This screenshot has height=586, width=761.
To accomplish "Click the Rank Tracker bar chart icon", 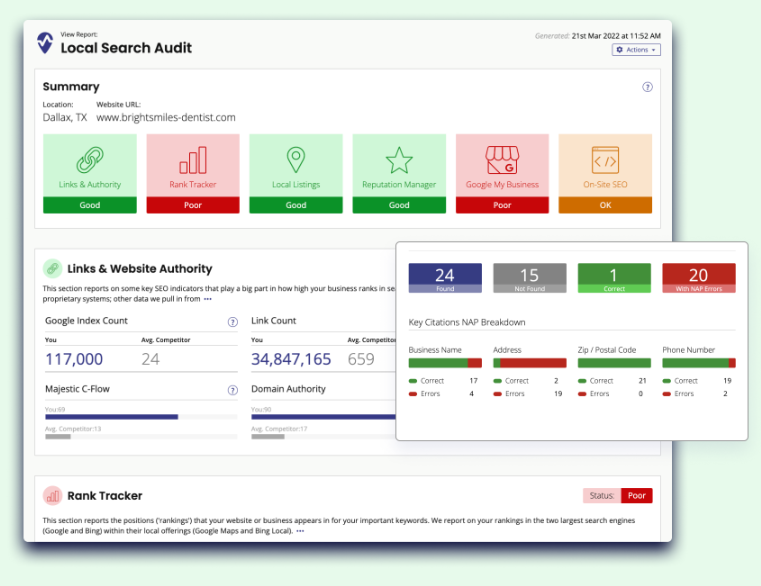I will click(x=193, y=160).
